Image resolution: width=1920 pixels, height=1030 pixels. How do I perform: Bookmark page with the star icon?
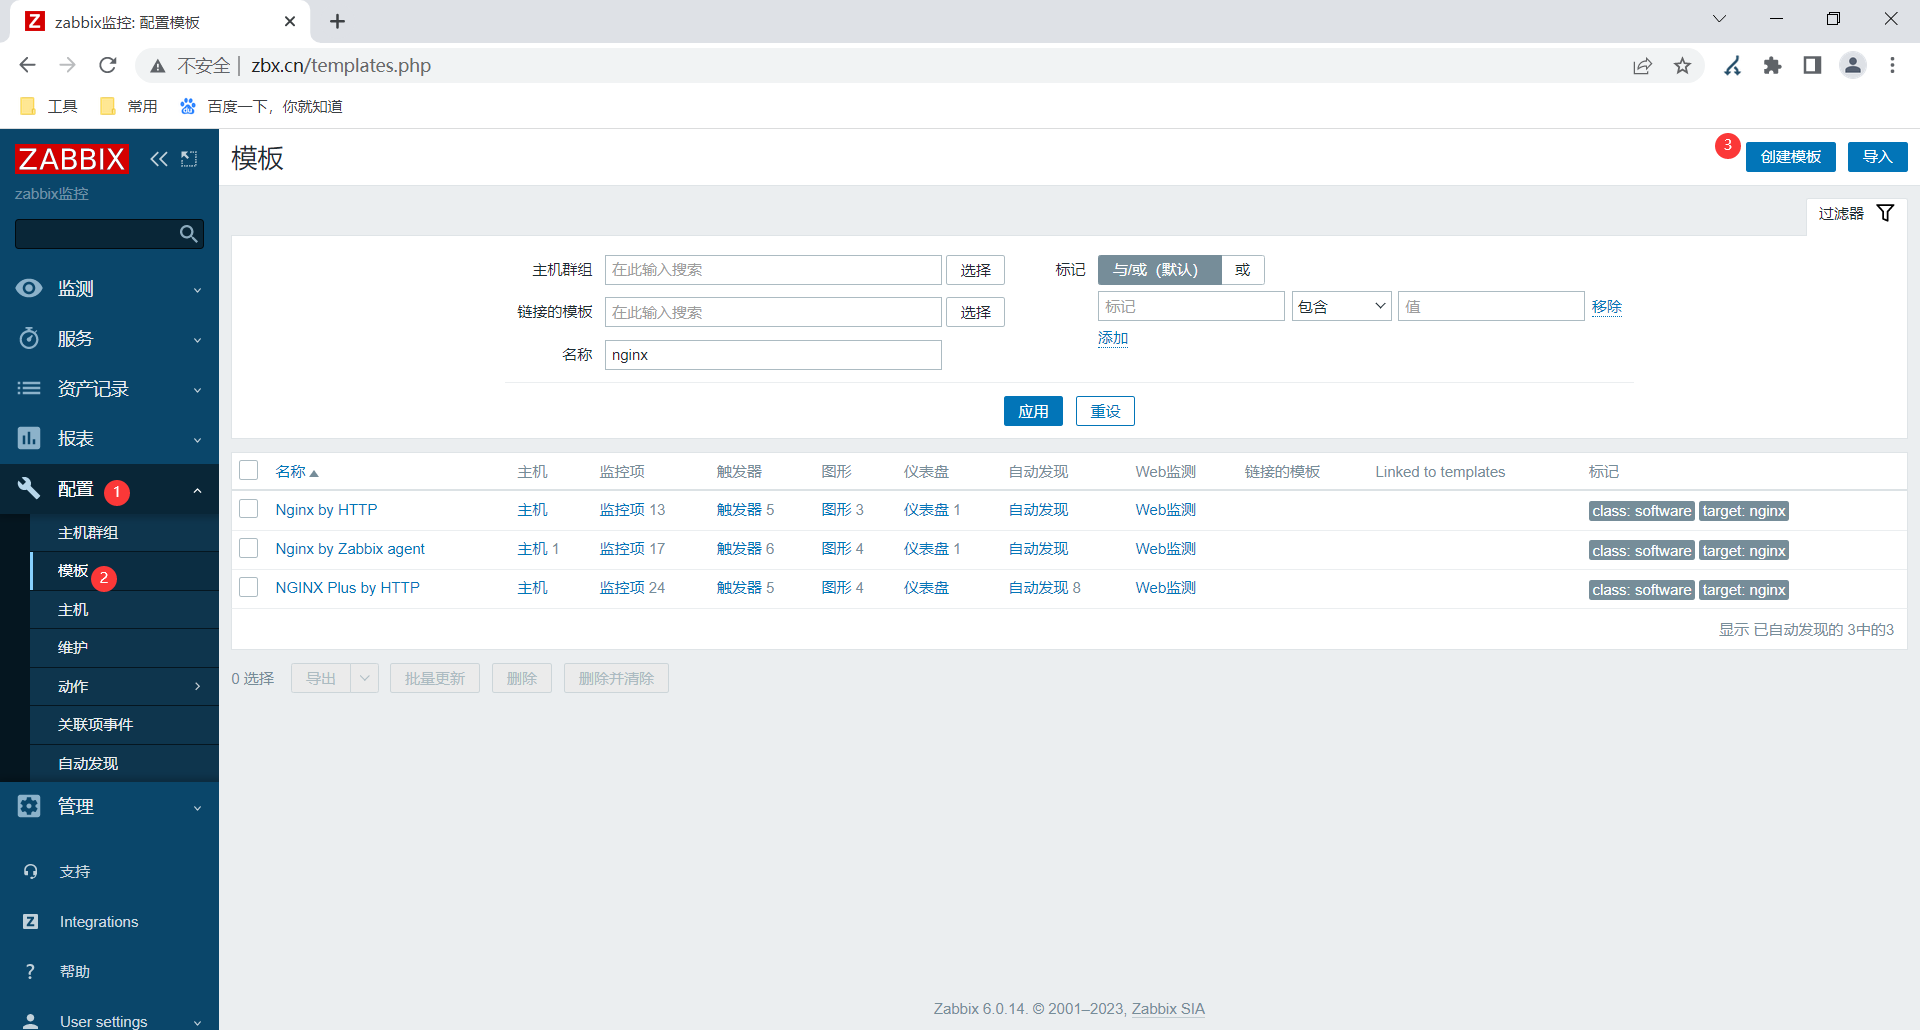[1682, 65]
